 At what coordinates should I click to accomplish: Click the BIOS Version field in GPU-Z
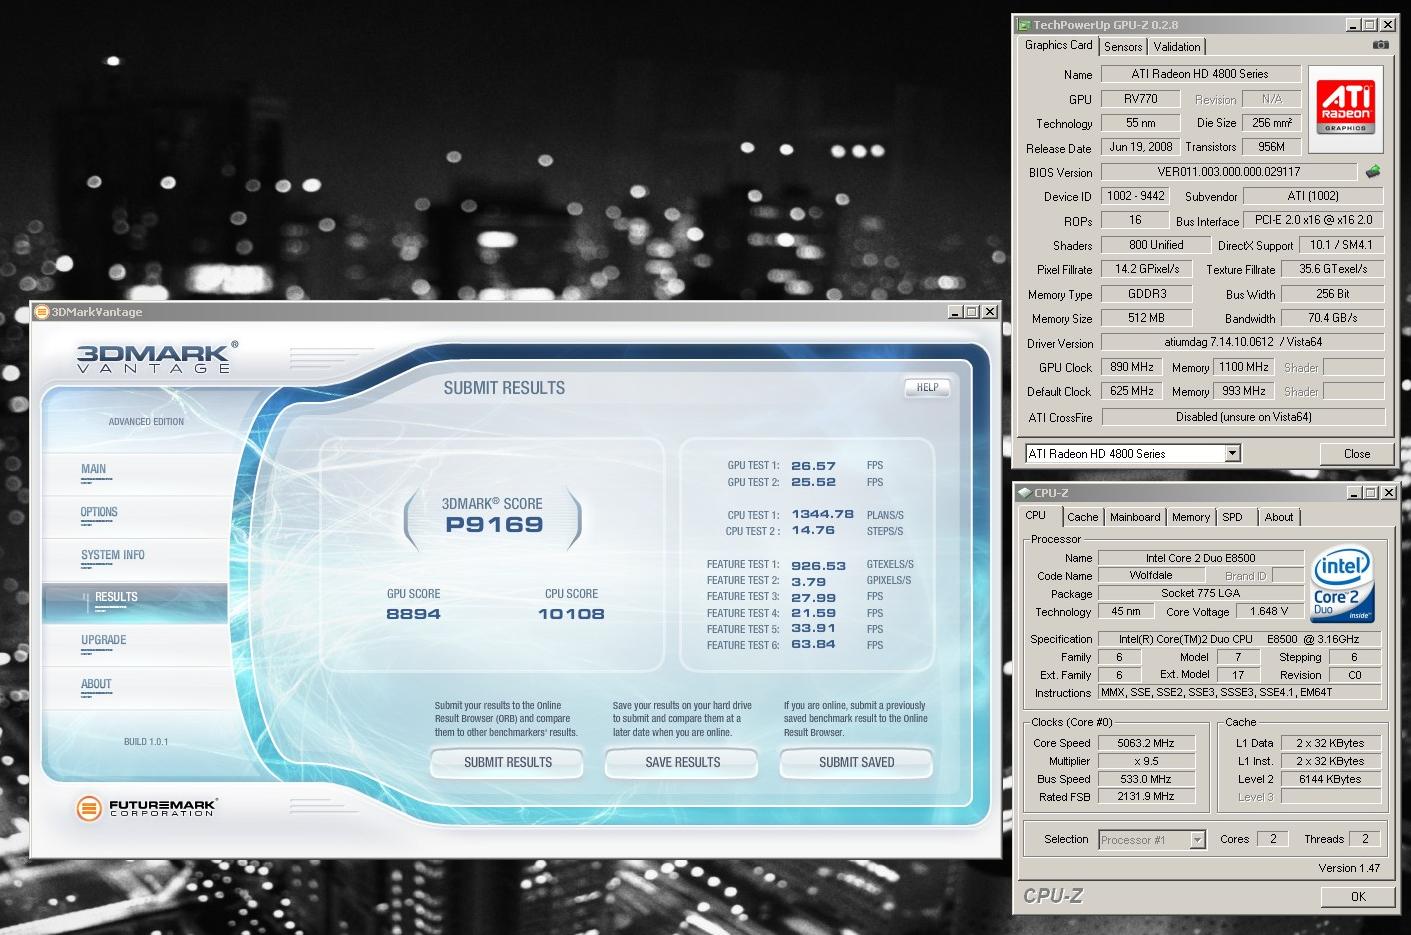point(1228,172)
